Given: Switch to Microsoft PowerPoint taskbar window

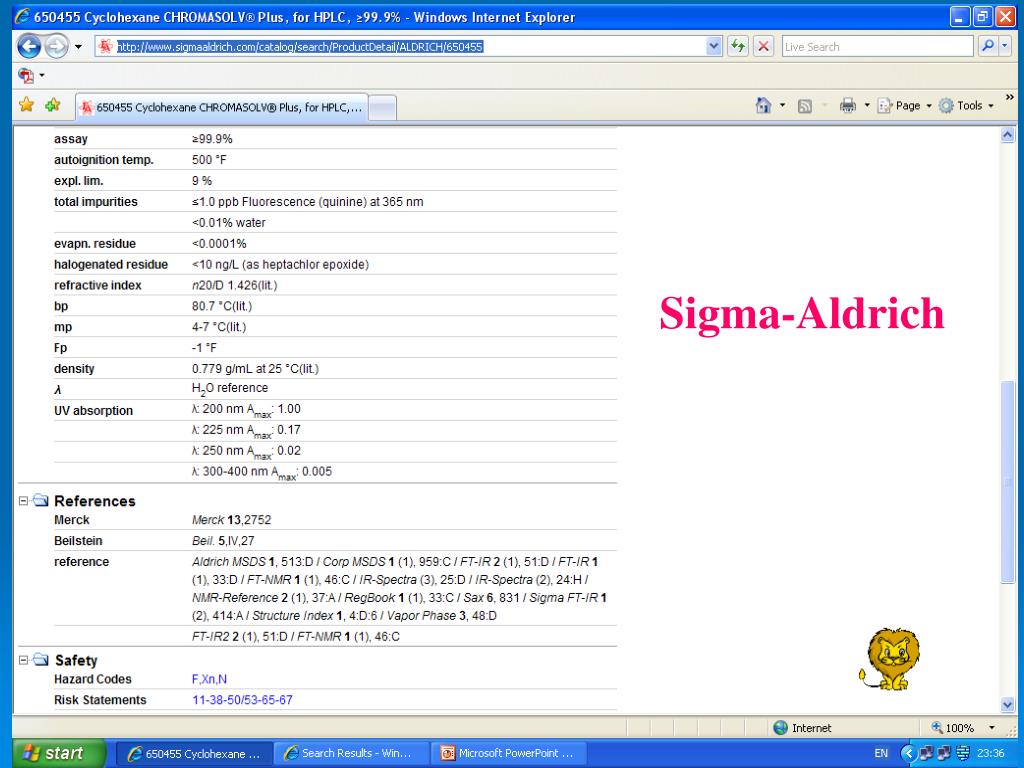Looking at the screenshot, I should tap(508, 754).
